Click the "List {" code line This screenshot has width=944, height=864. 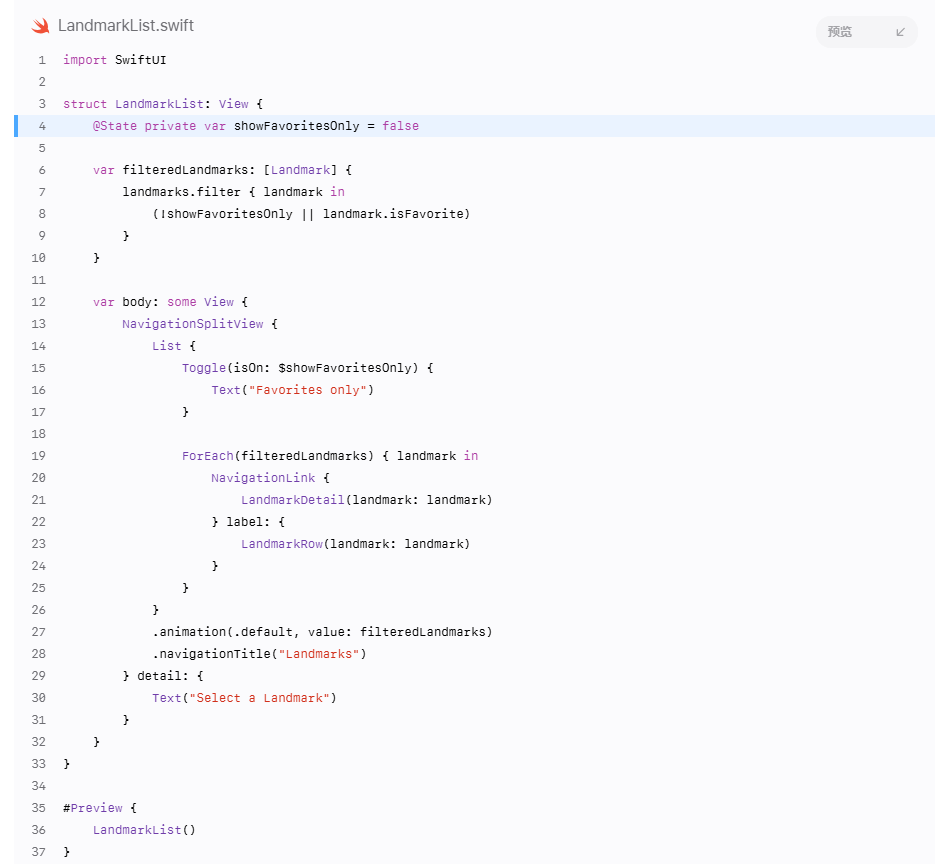[x=174, y=346]
